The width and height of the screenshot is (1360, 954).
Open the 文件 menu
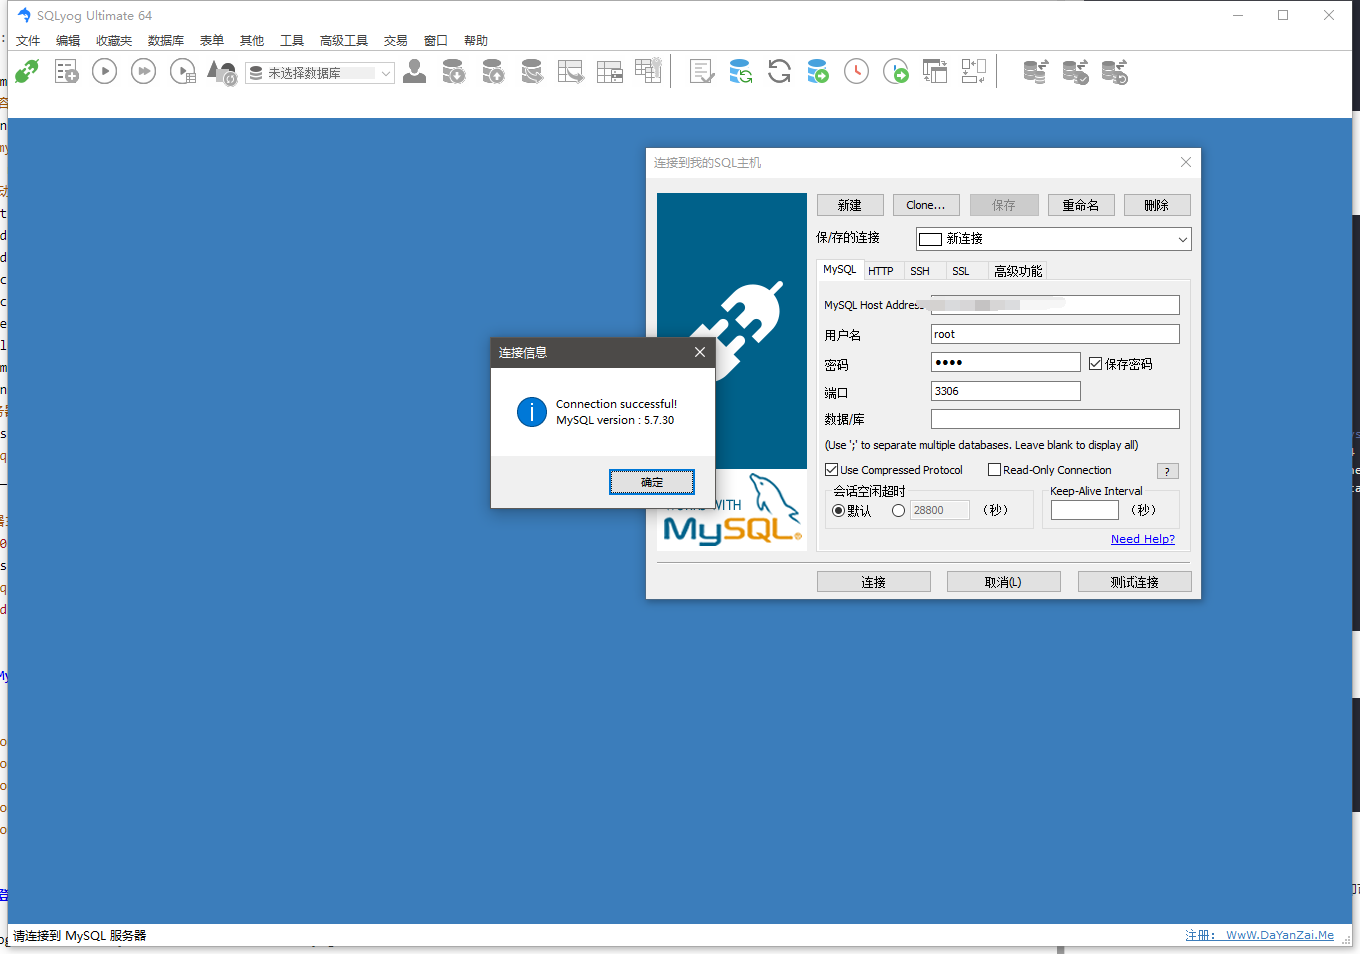(28, 41)
